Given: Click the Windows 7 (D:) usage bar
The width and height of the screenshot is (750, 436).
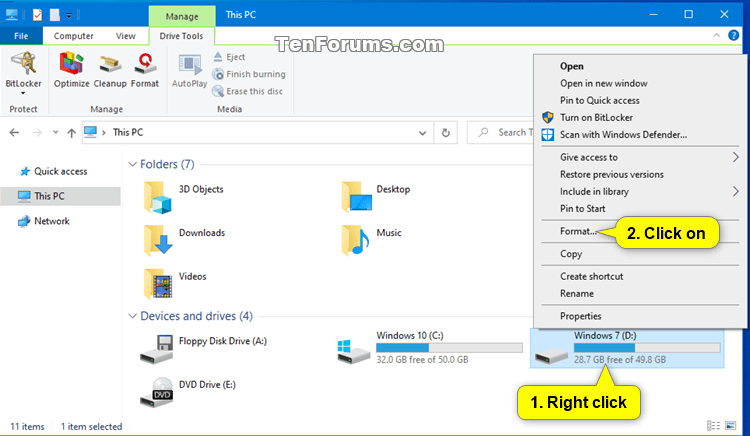Looking at the screenshot, I should click(x=647, y=348).
